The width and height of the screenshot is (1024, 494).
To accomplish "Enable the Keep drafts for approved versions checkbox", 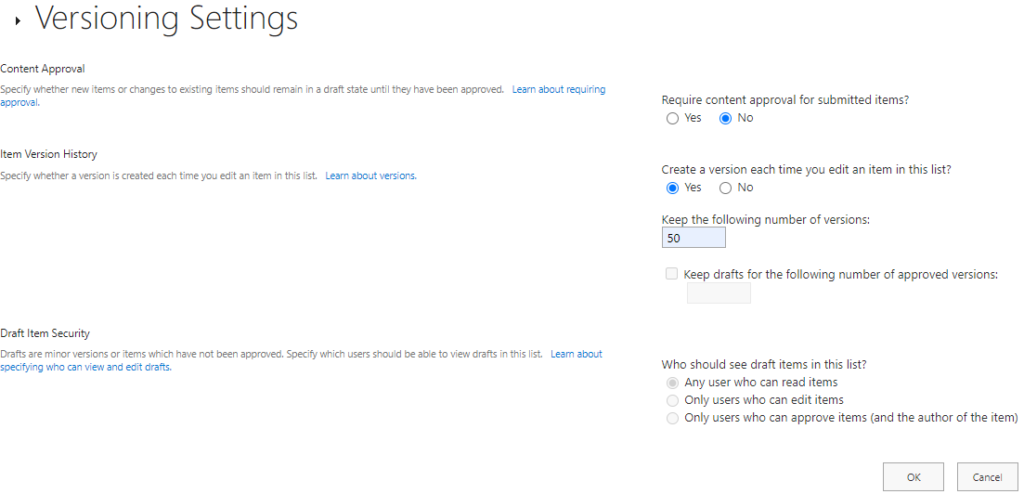I will coord(672,274).
